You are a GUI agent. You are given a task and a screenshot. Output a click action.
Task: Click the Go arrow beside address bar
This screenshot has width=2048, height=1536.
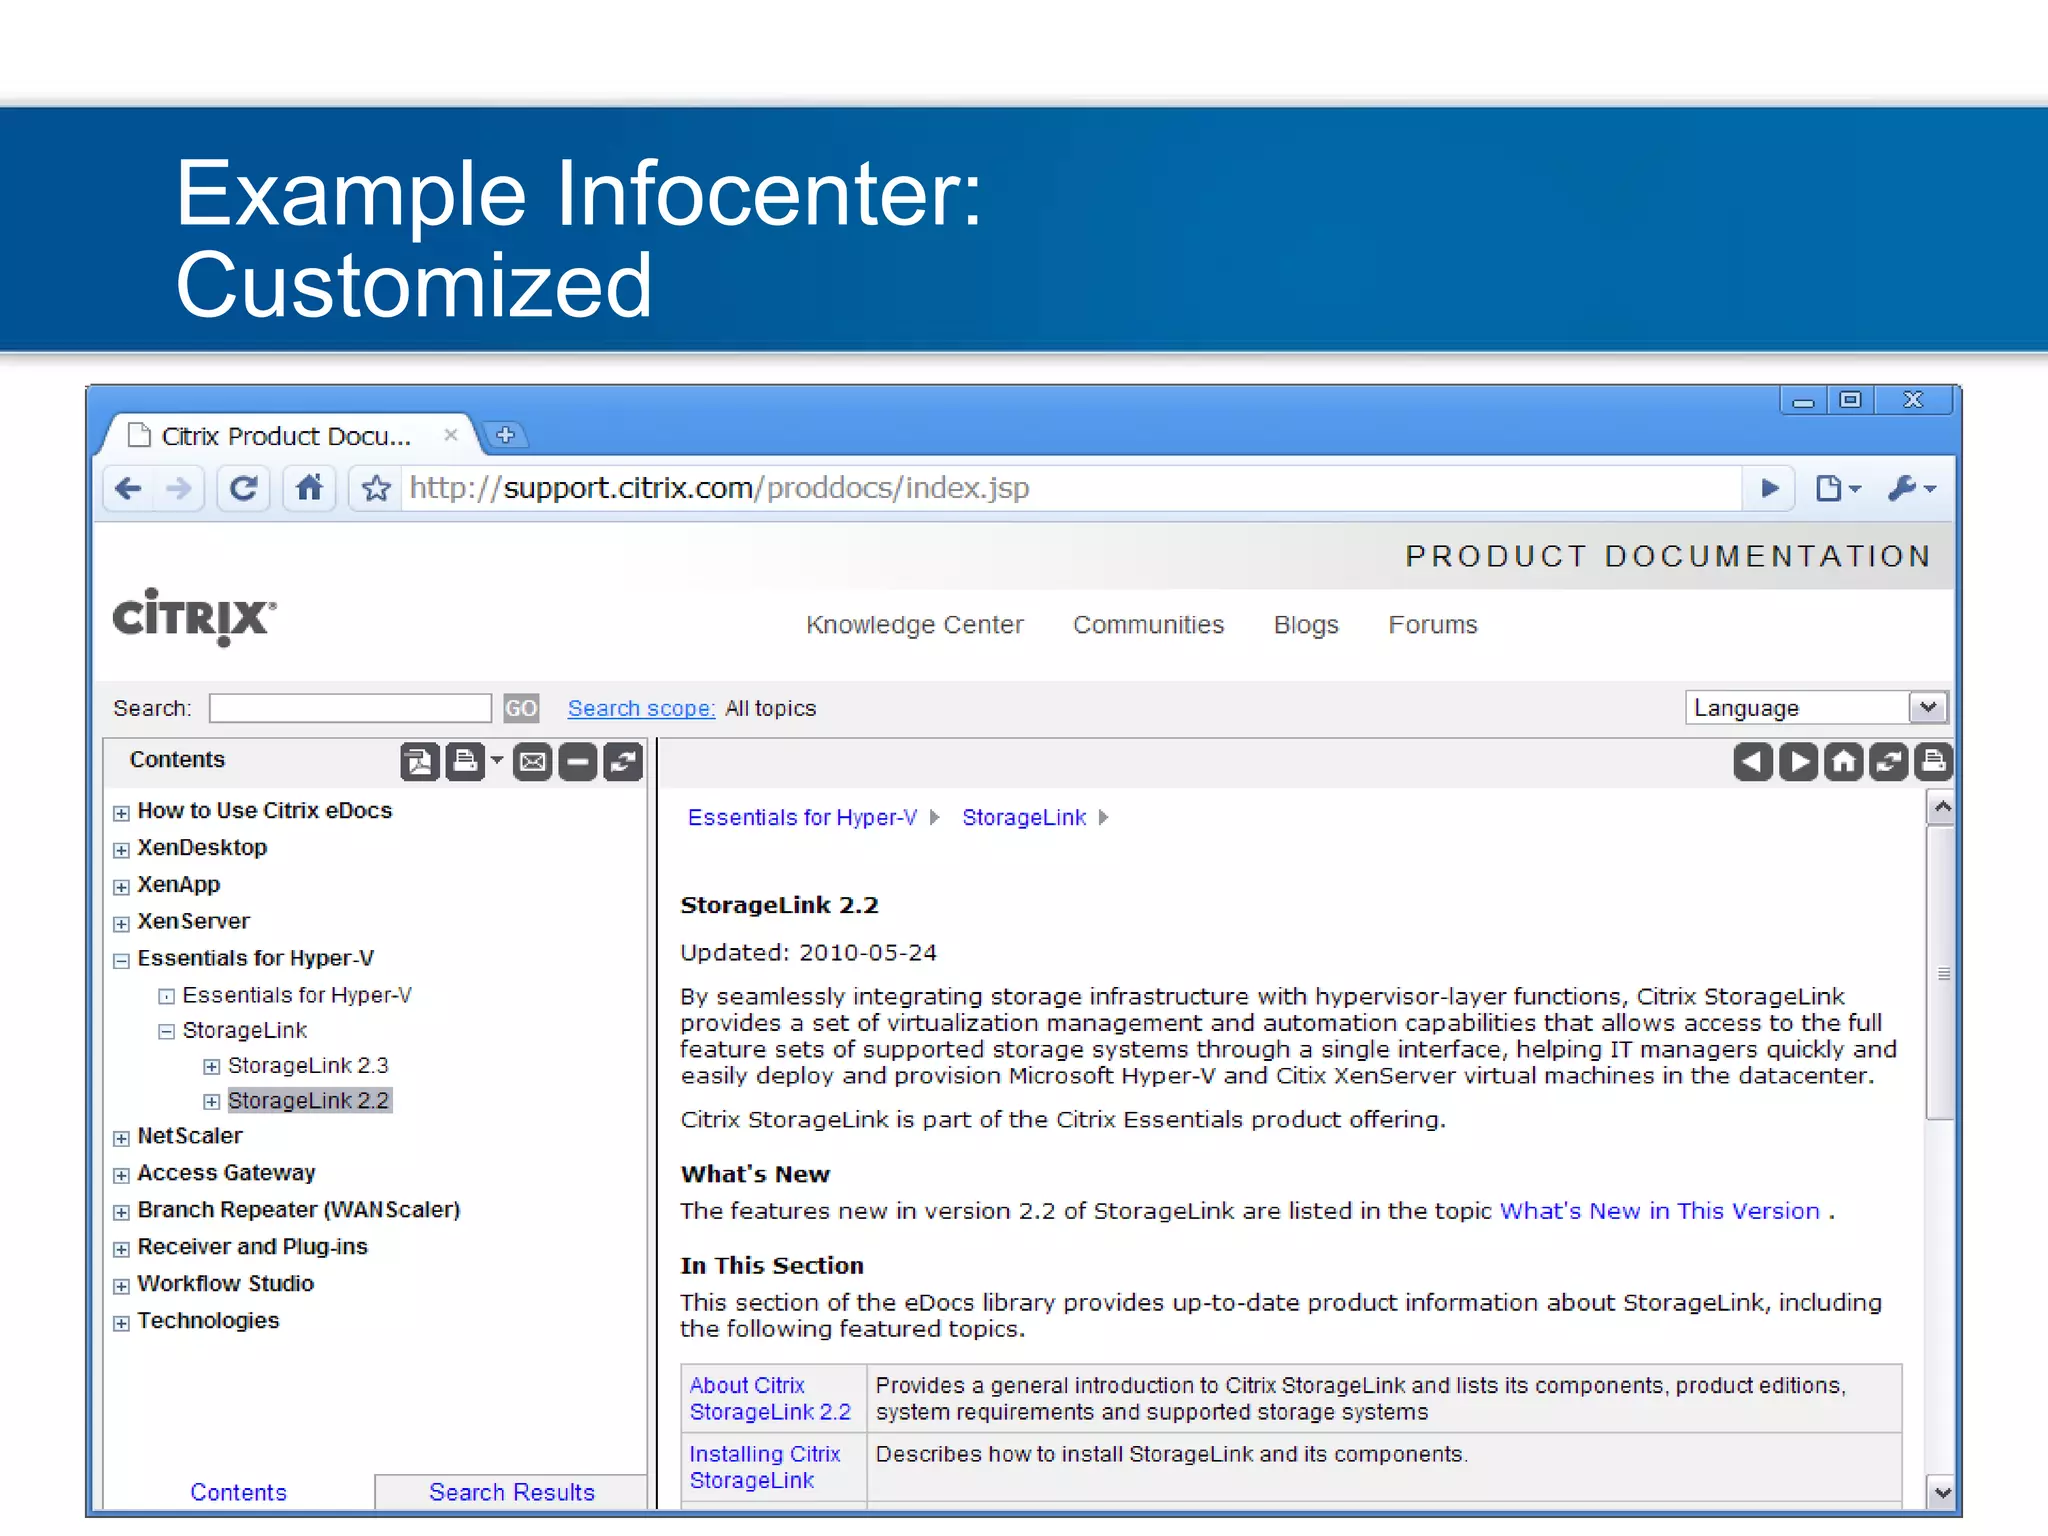click(1769, 488)
